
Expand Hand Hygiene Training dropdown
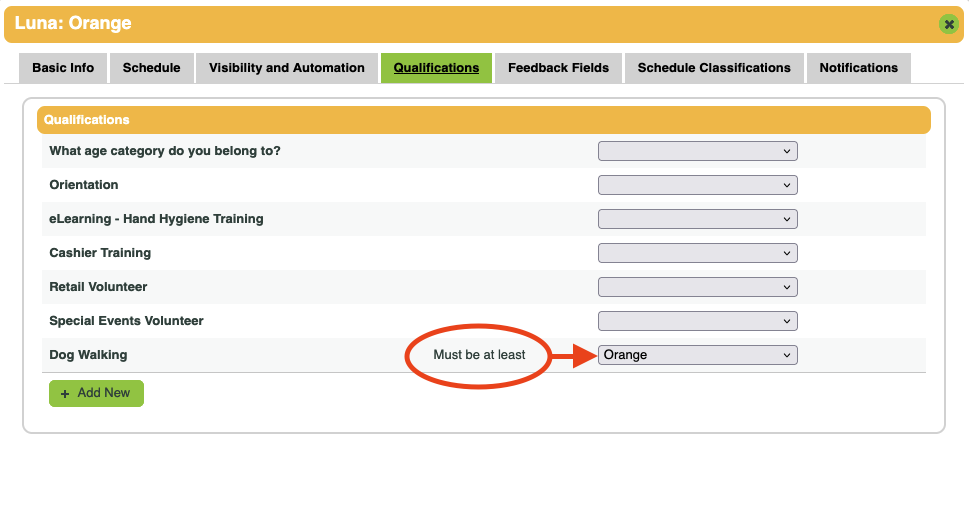click(x=697, y=219)
